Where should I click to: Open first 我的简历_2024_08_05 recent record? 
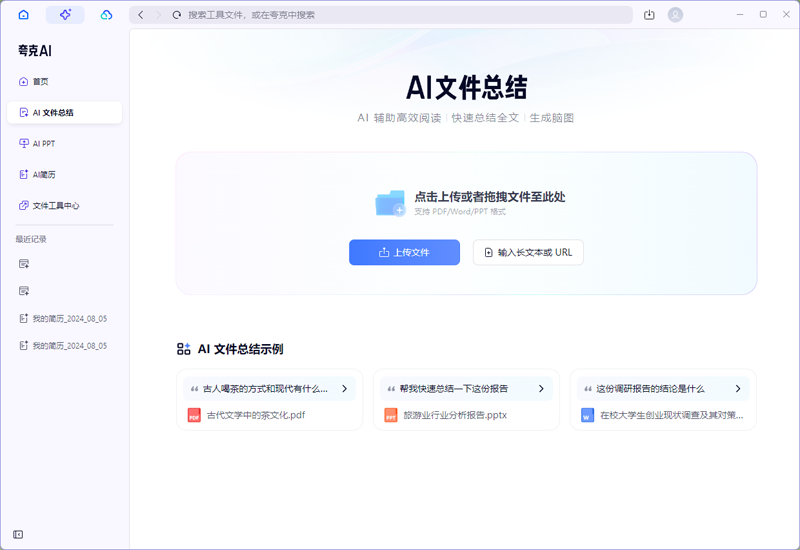coord(63,318)
